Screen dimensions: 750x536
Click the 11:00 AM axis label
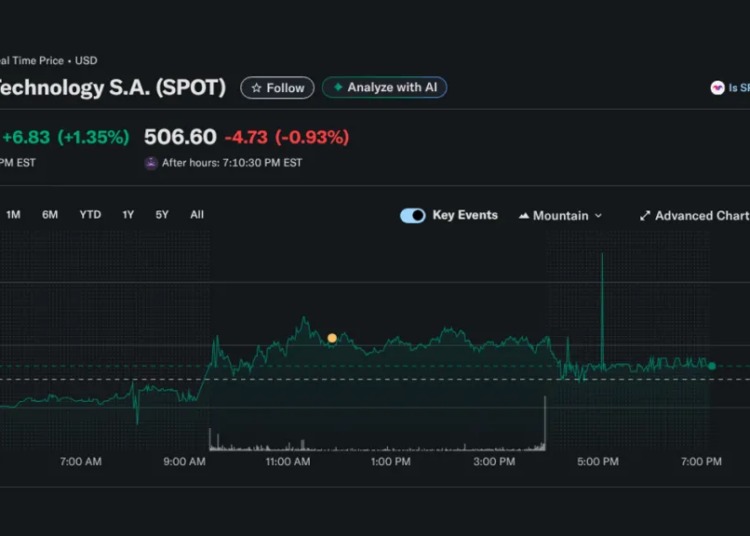pyautogui.click(x=288, y=461)
